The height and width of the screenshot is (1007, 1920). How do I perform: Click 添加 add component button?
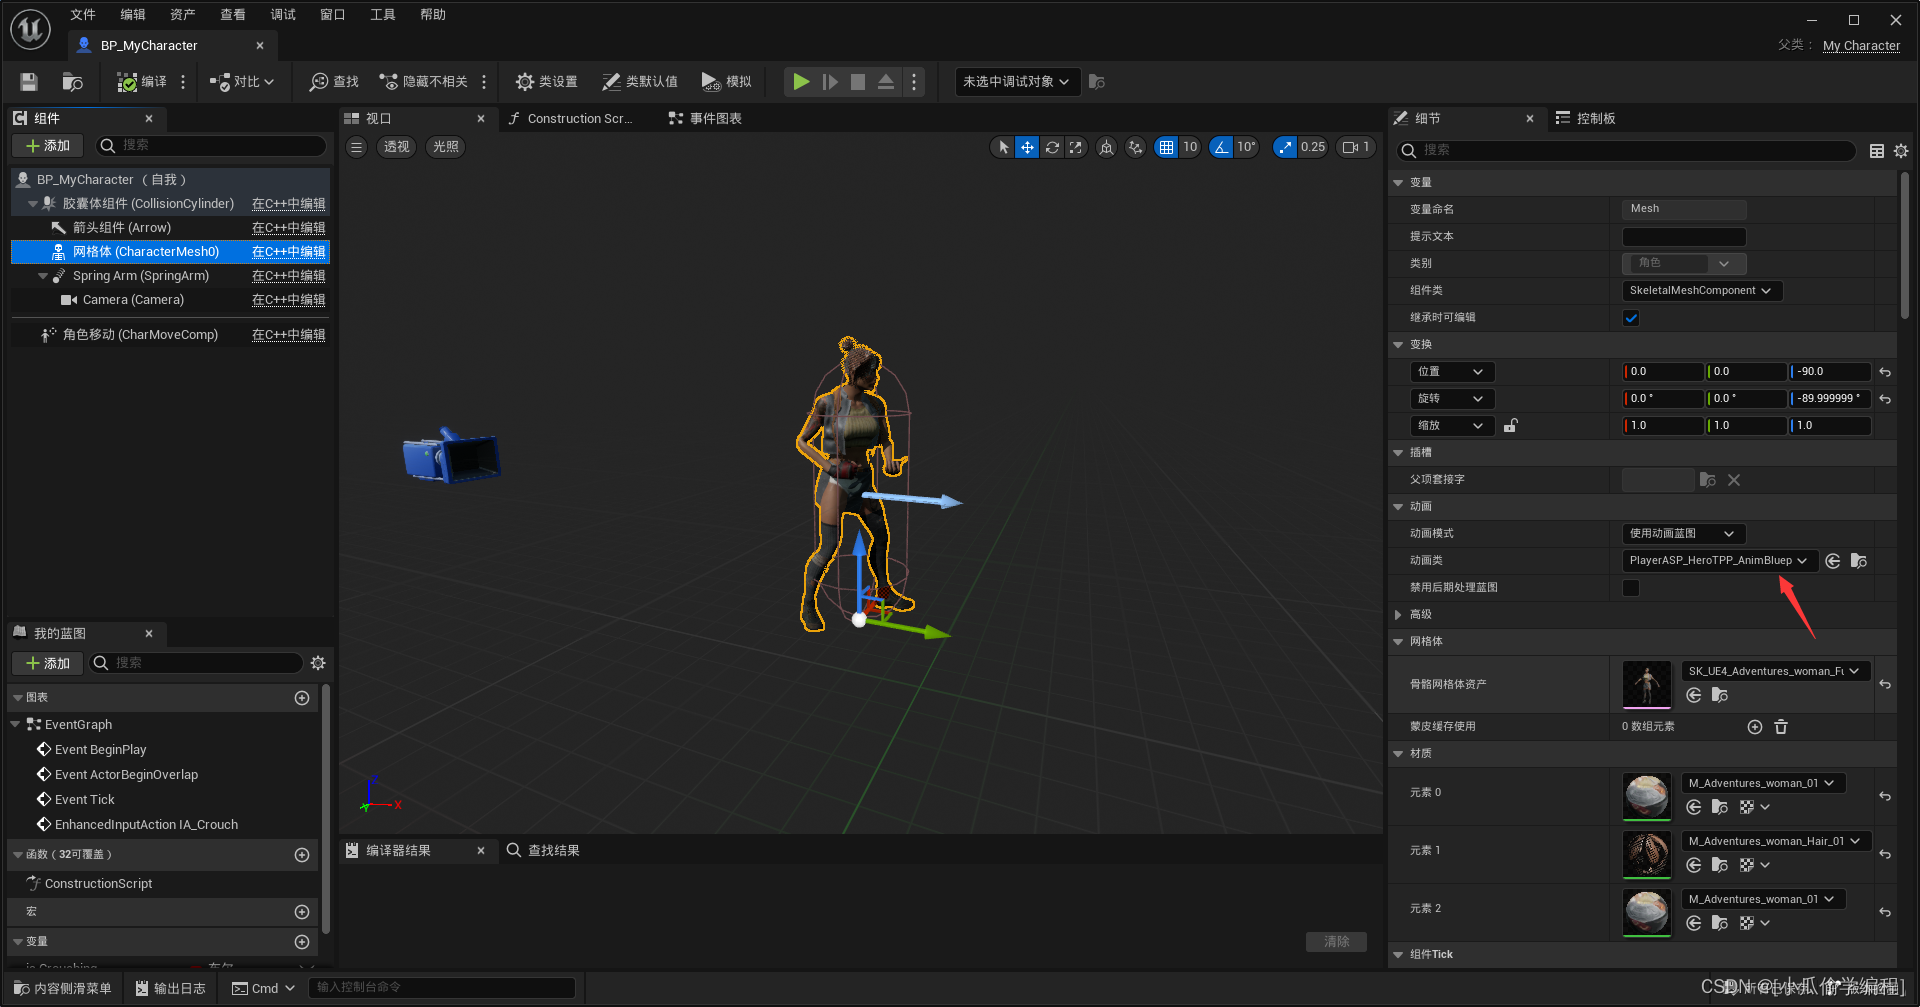(48, 146)
